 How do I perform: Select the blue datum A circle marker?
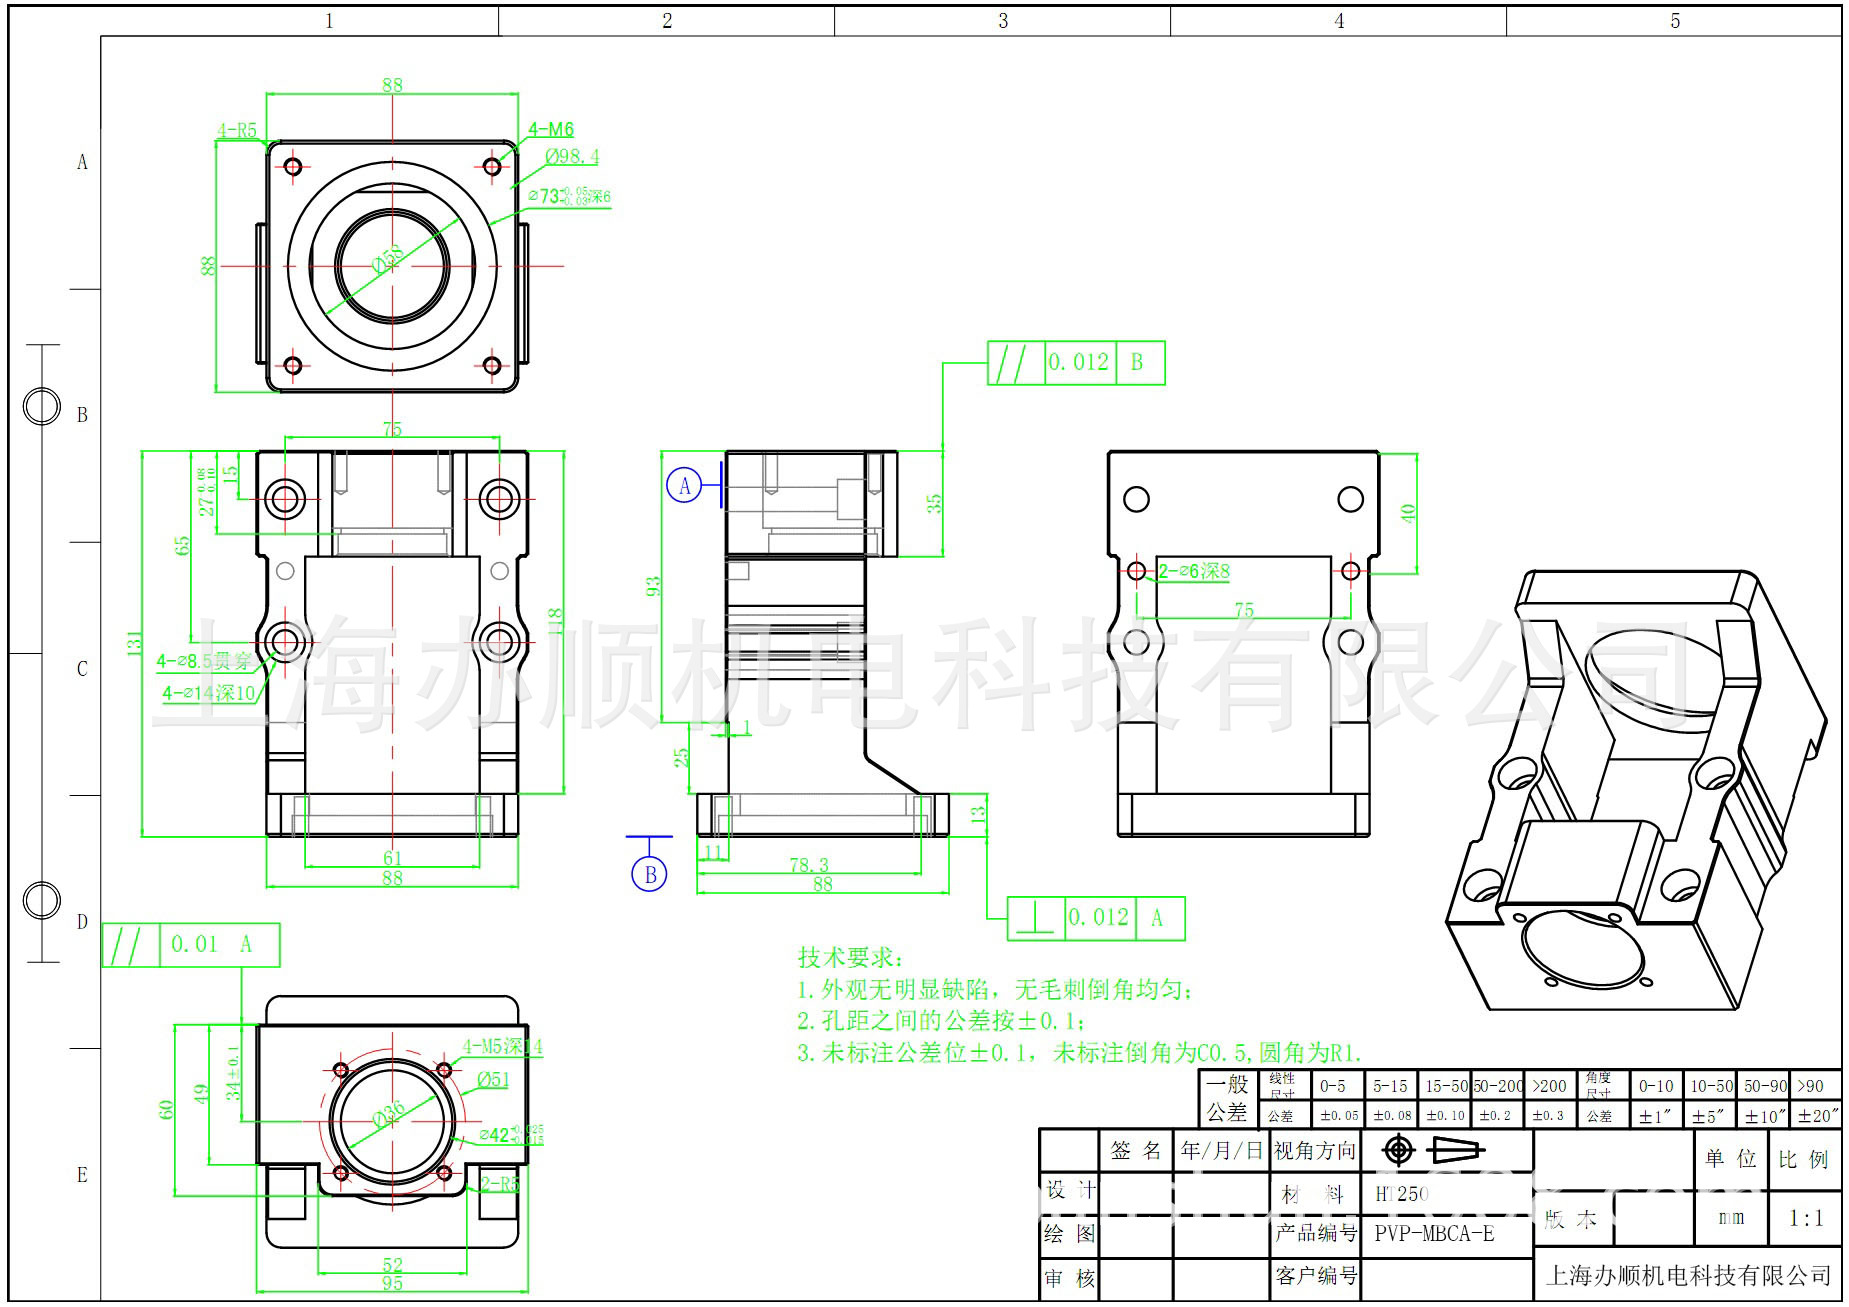685,486
